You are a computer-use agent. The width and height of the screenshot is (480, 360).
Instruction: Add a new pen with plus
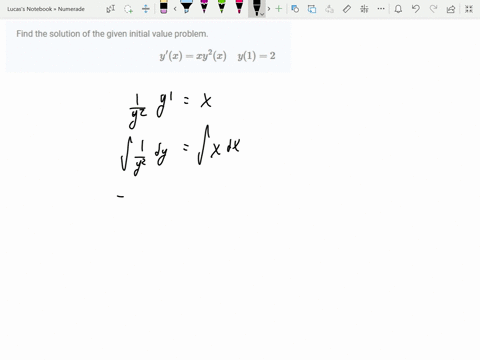pos(279,9)
